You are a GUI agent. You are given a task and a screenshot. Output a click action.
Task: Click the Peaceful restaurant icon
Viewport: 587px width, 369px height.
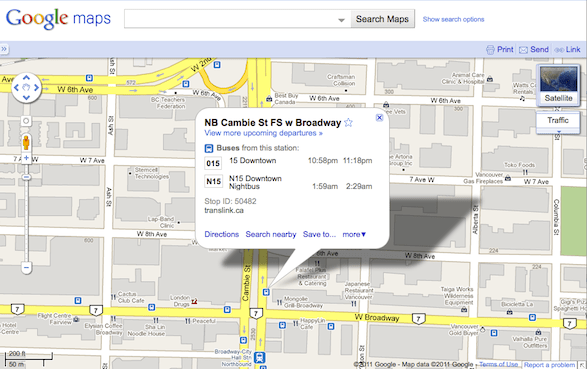[188, 321]
